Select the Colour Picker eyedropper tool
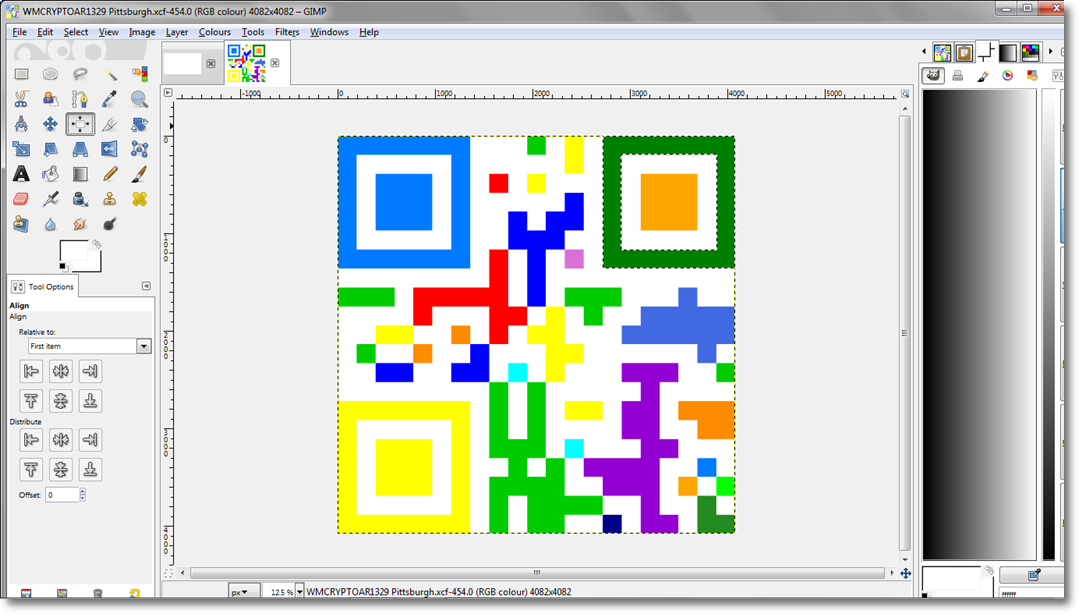Image resolution: width=1080 pixels, height=615 pixels. 110,99
